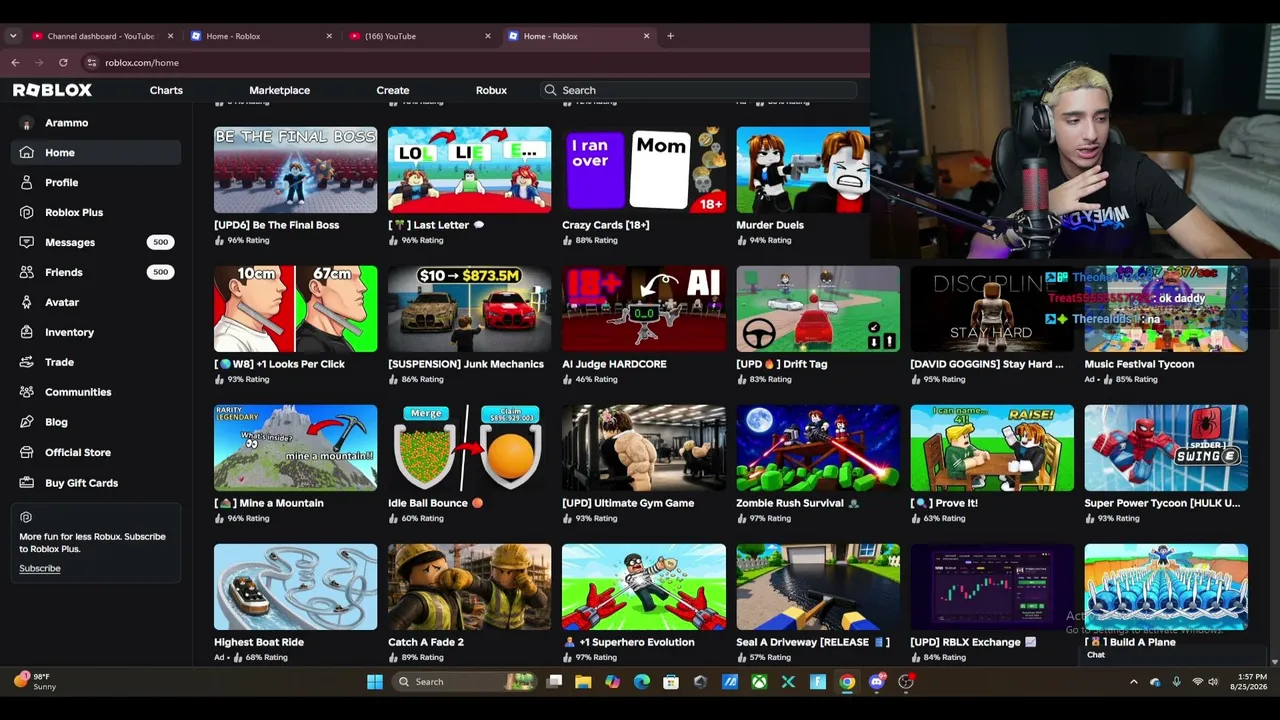
Task: Open the Murder Duels game title
Action: pyautogui.click(x=770, y=225)
